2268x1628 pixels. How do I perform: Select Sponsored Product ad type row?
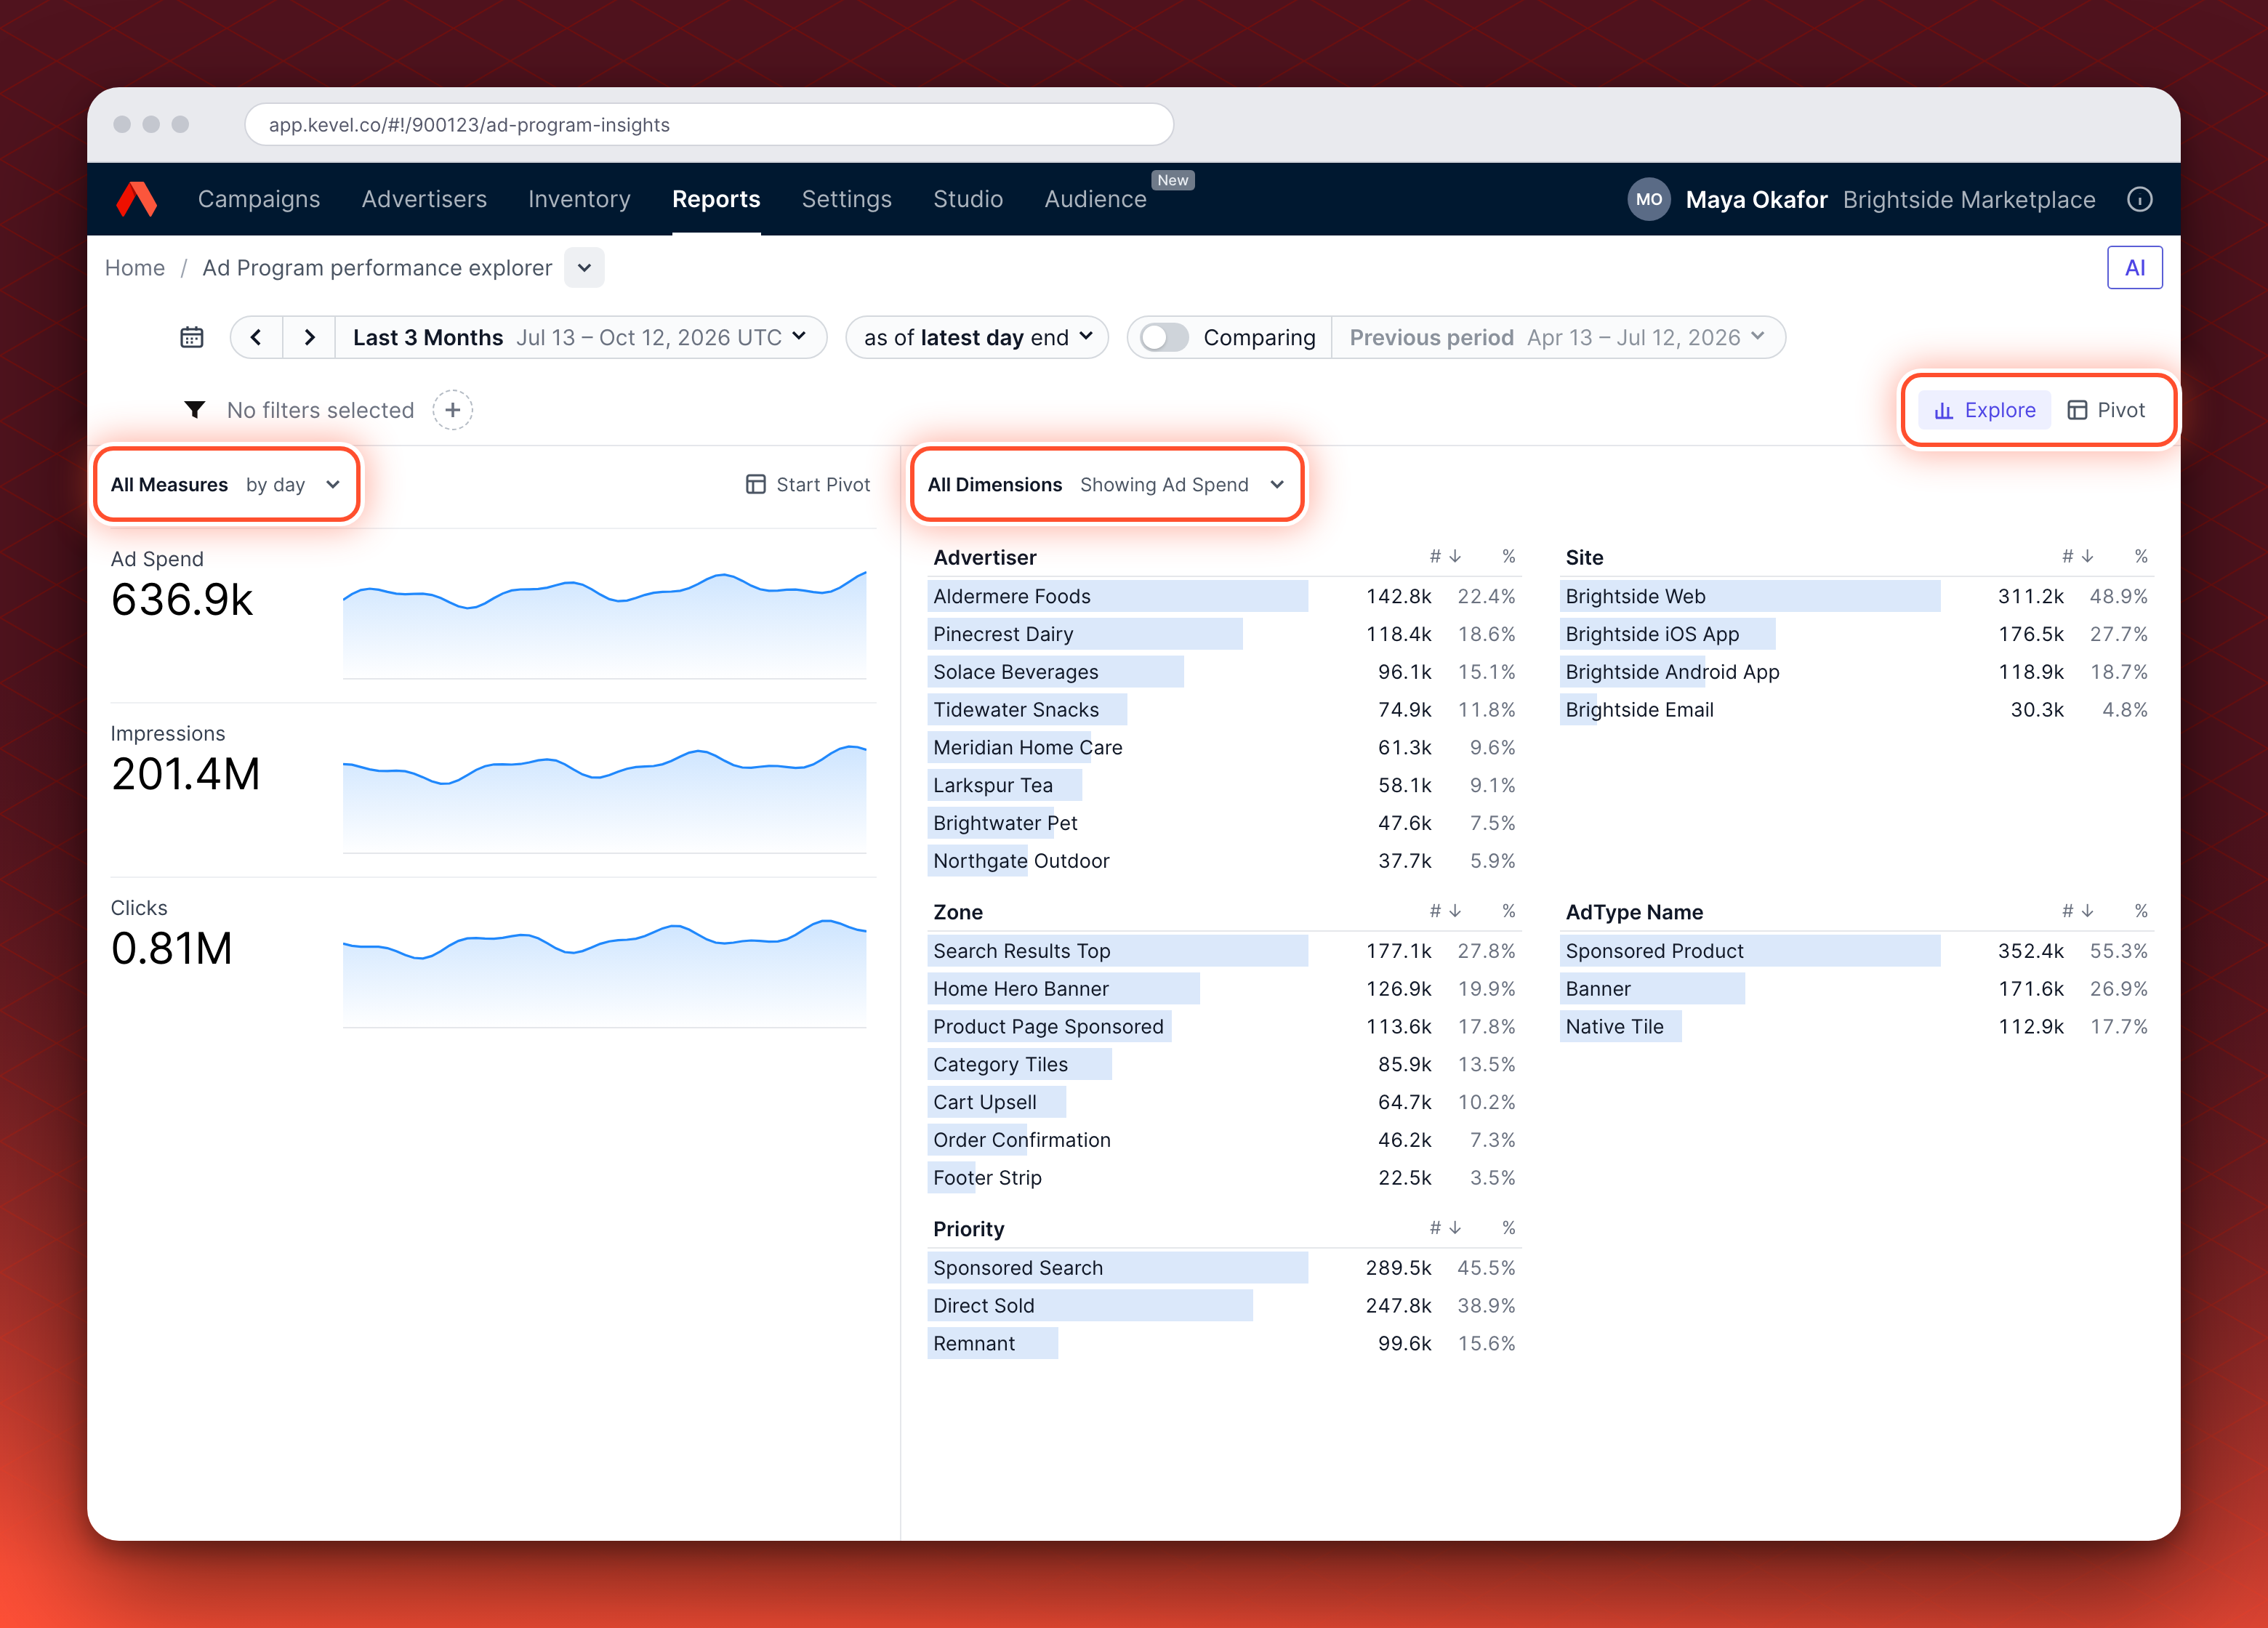point(1856,951)
